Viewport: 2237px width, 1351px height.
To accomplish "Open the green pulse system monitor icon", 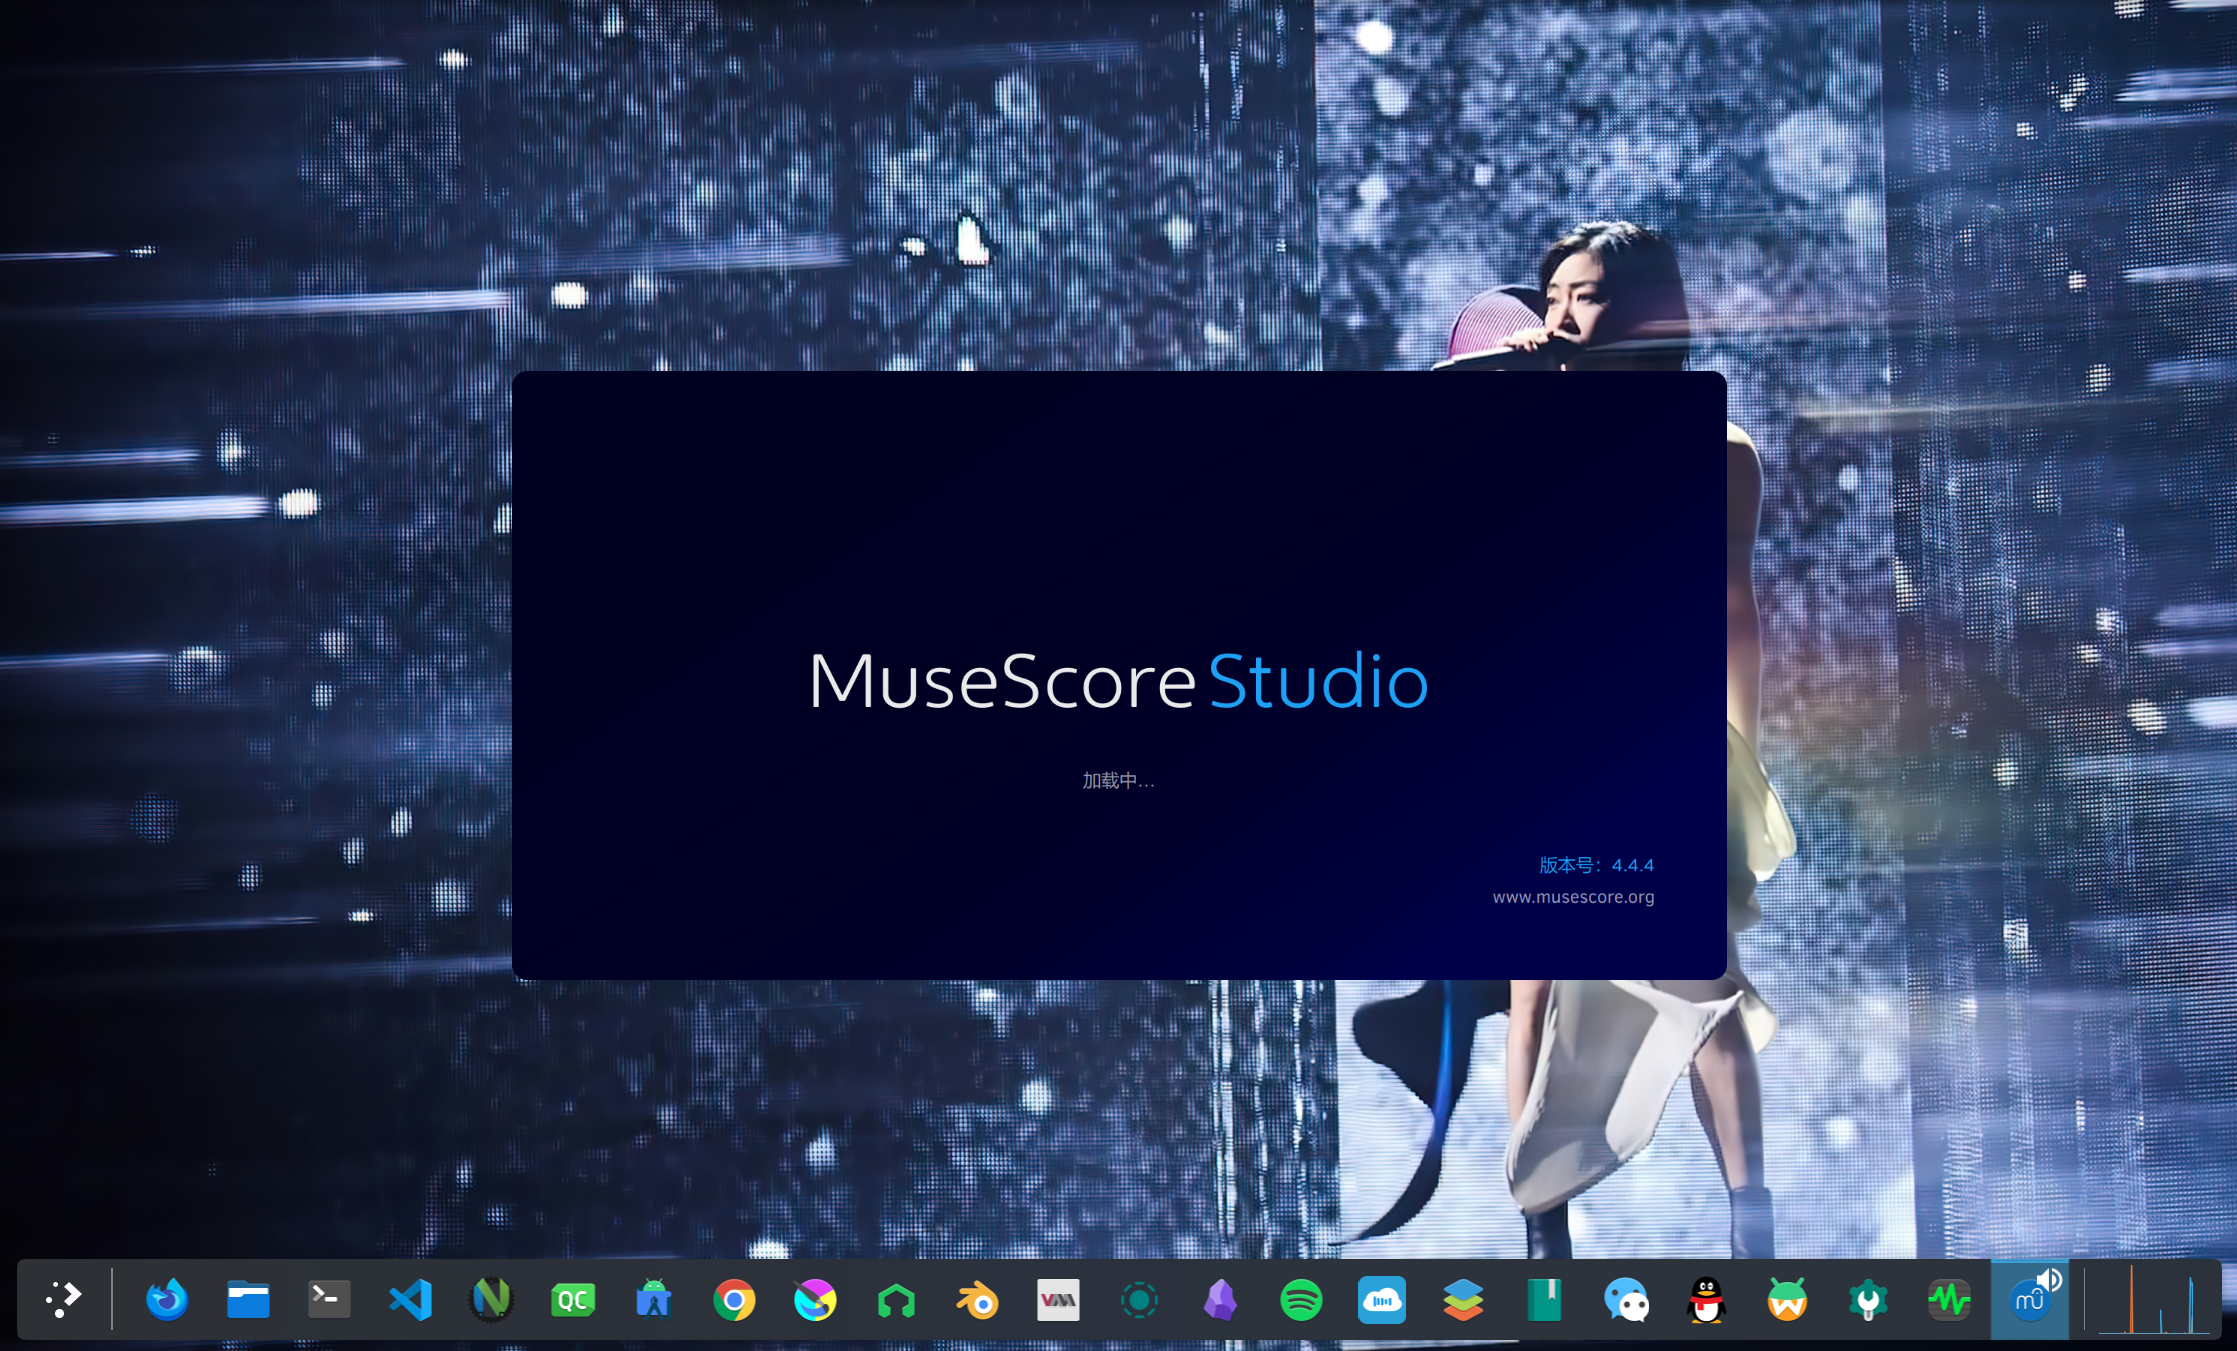I will (1949, 1300).
